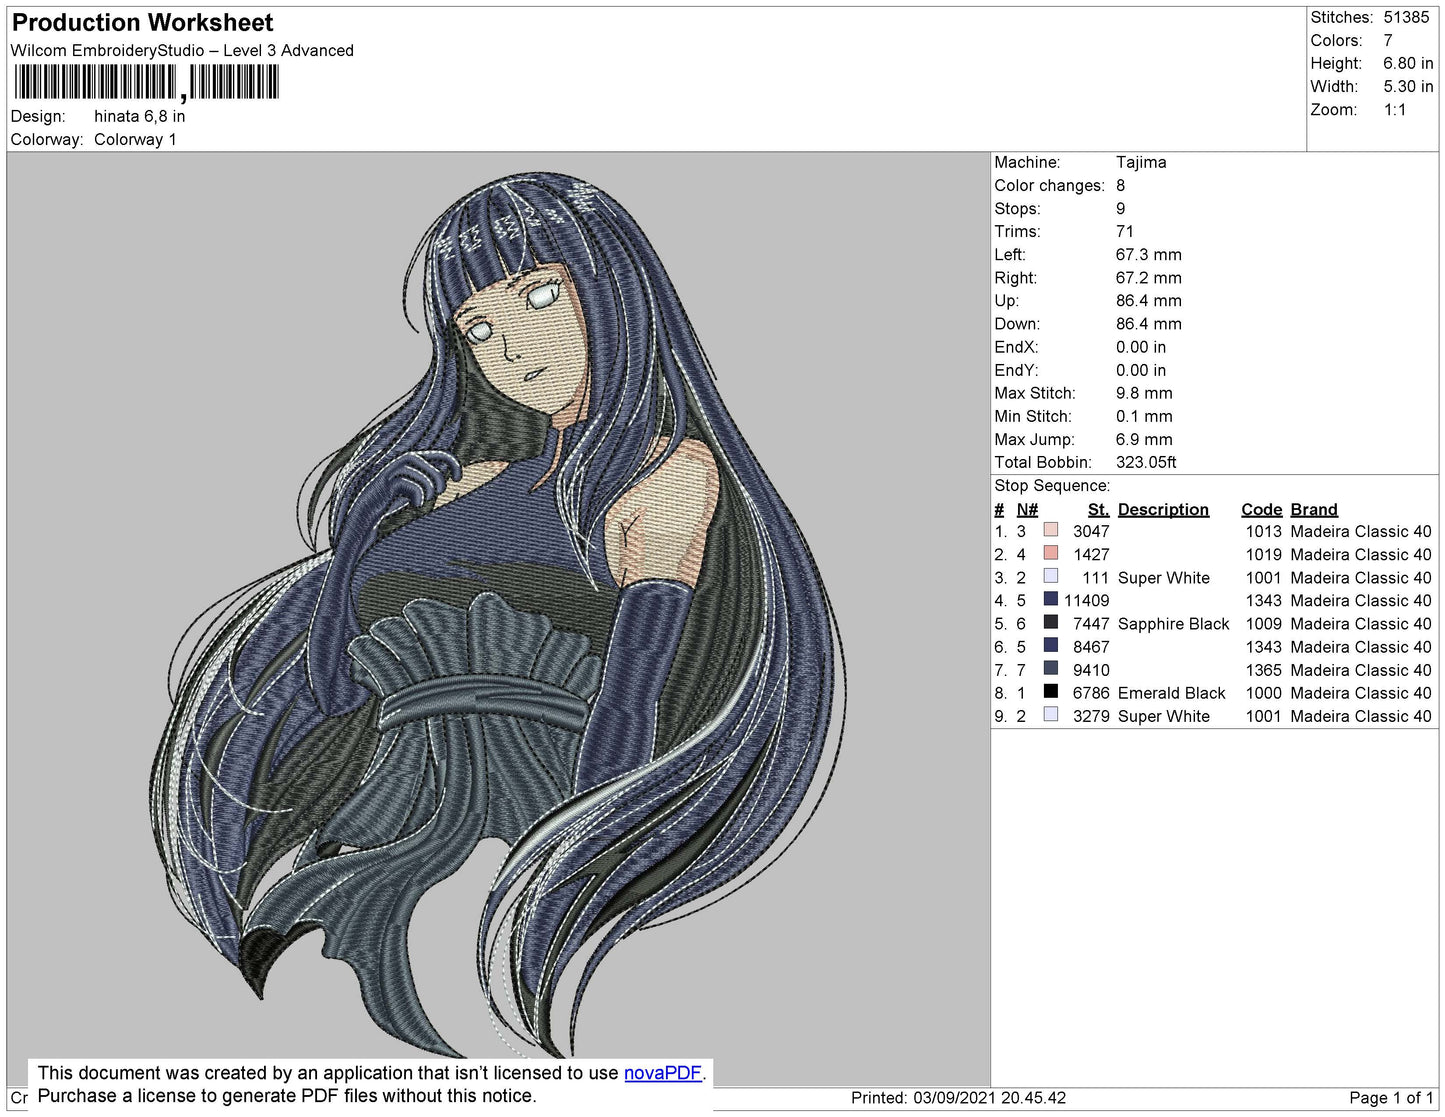This screenshot has height=1117, width=1445.
Task: Click the Machine value 'Tajima'
Action: point(1141,162)
